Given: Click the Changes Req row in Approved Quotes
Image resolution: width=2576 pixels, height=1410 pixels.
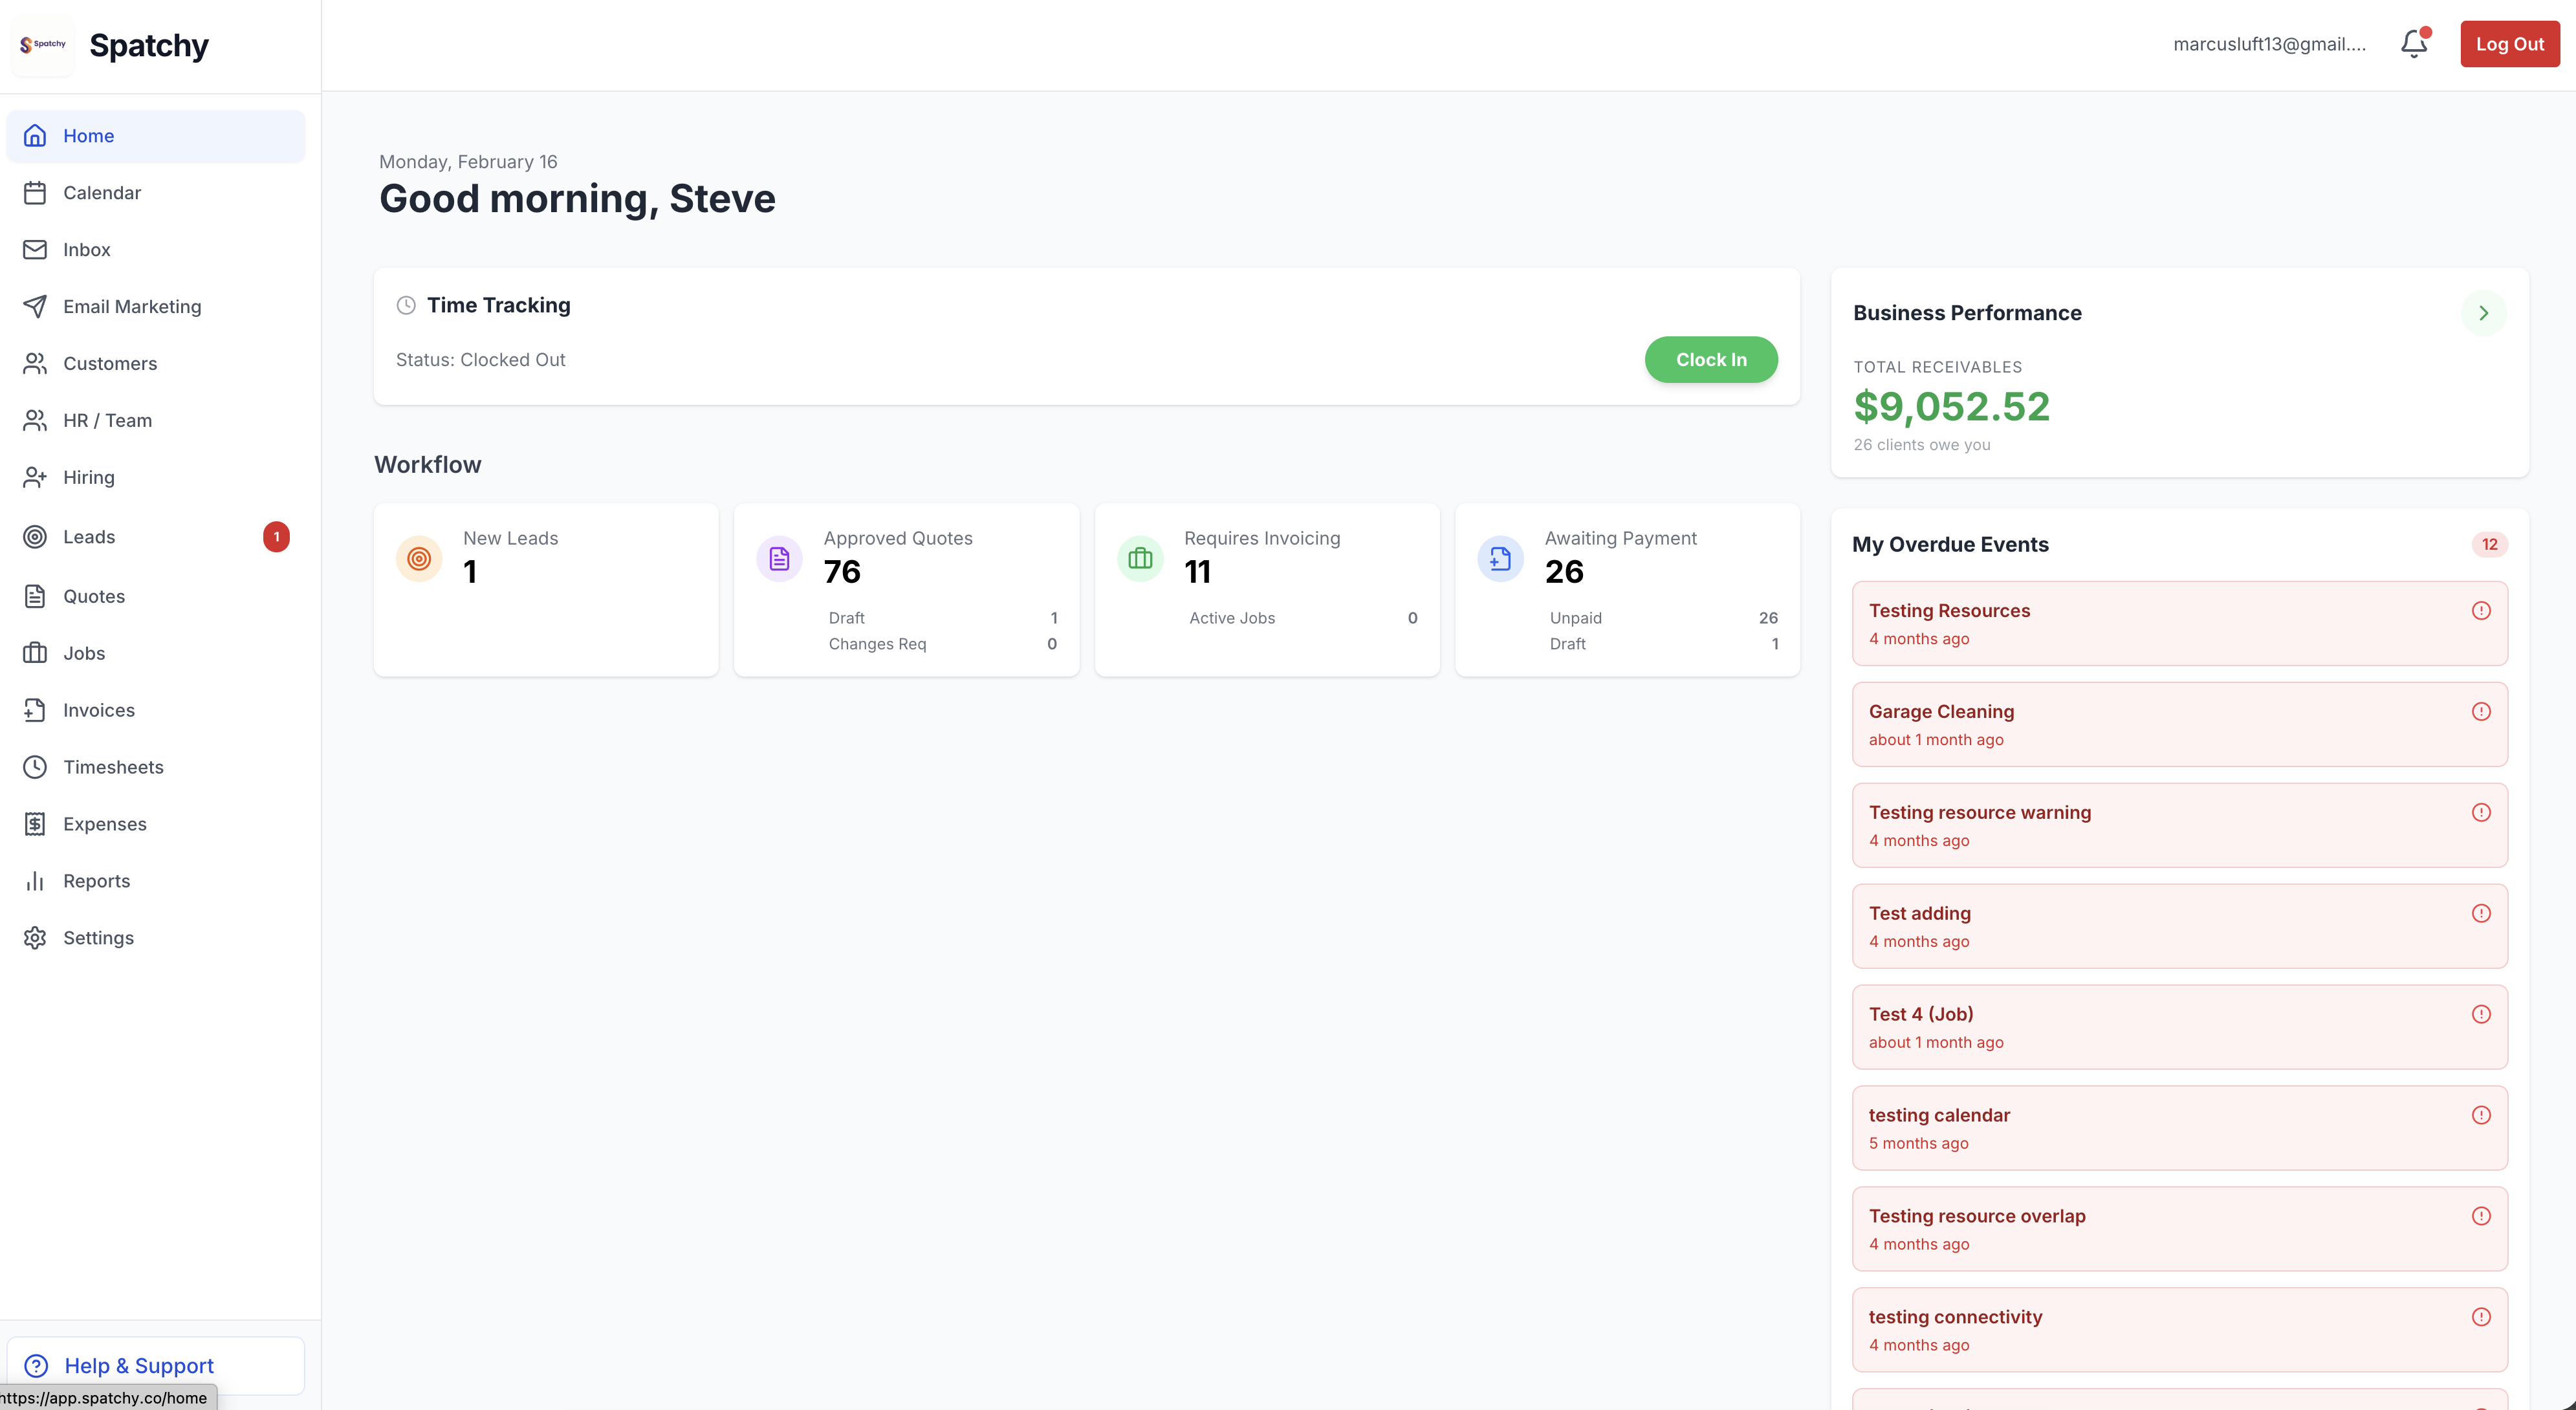Looking at the screenshot, I should point(942,645).
